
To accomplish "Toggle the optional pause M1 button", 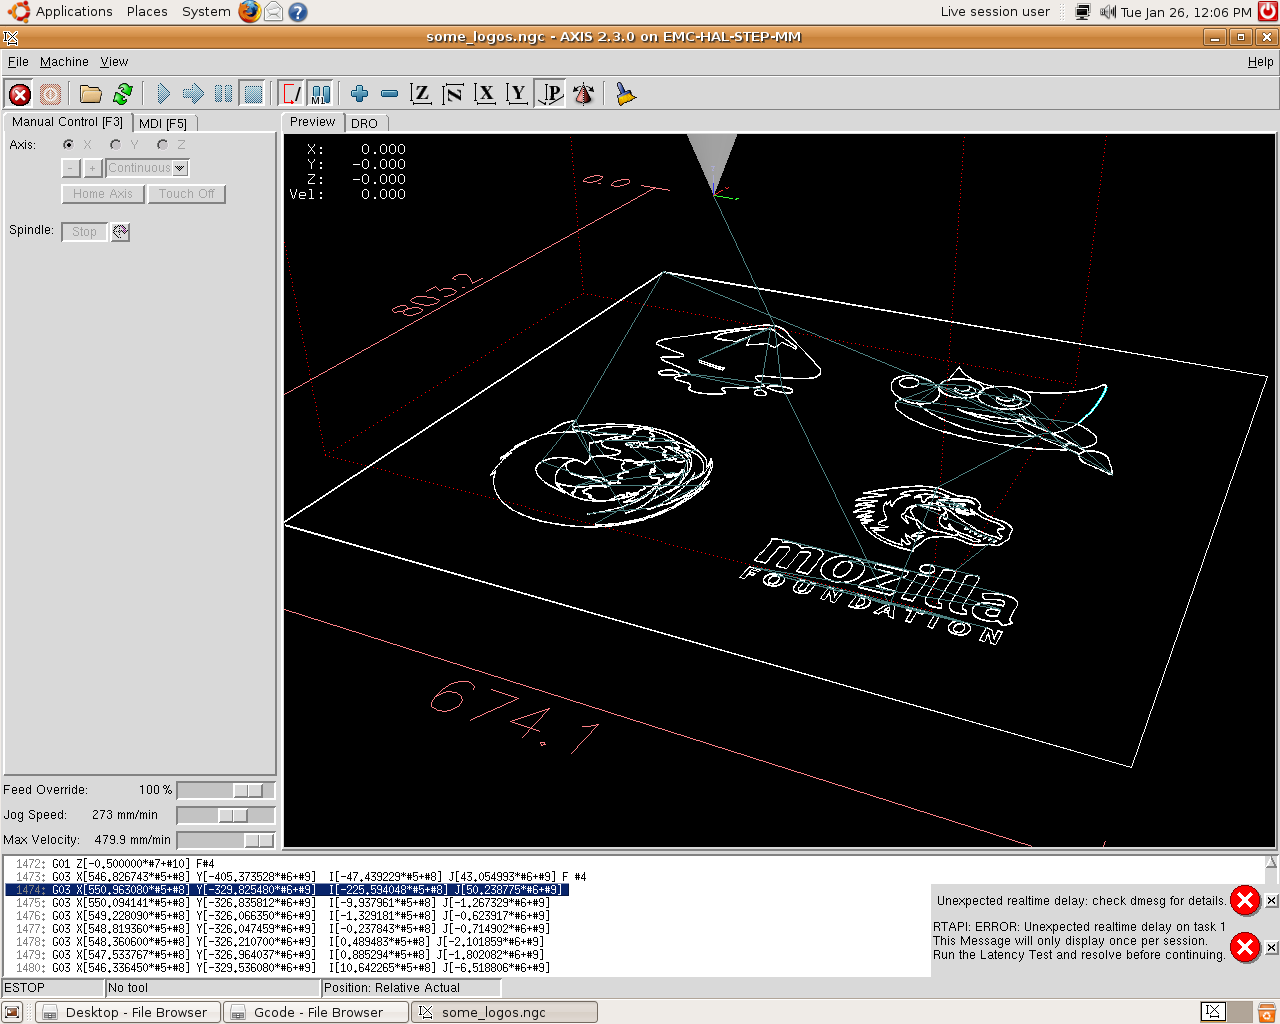I will click(319, 94).
